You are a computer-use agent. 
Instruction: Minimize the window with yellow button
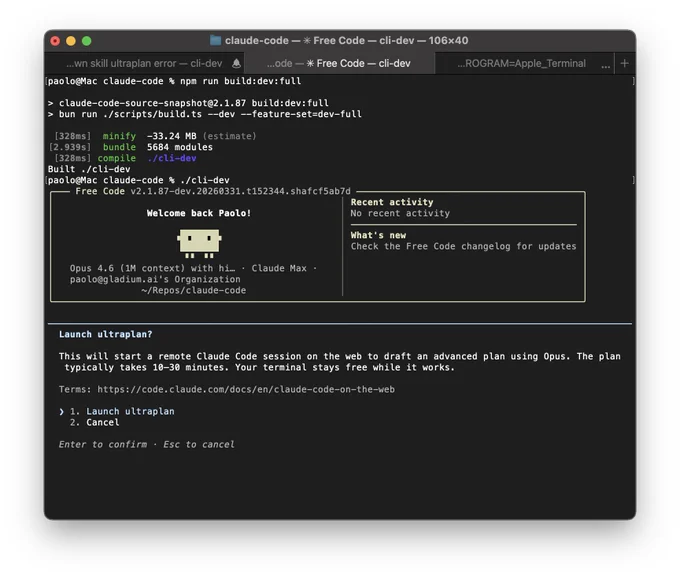point(71,41)
